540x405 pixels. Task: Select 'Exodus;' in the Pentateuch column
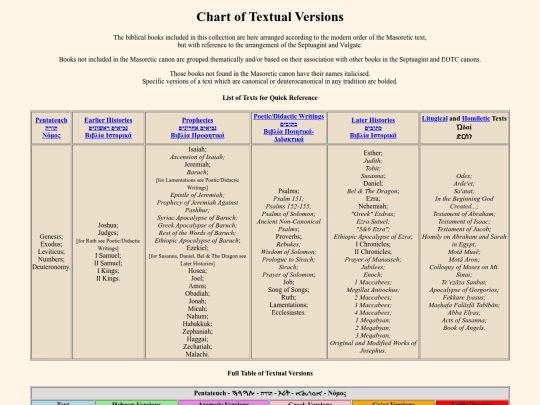click(x=51, y=244)
